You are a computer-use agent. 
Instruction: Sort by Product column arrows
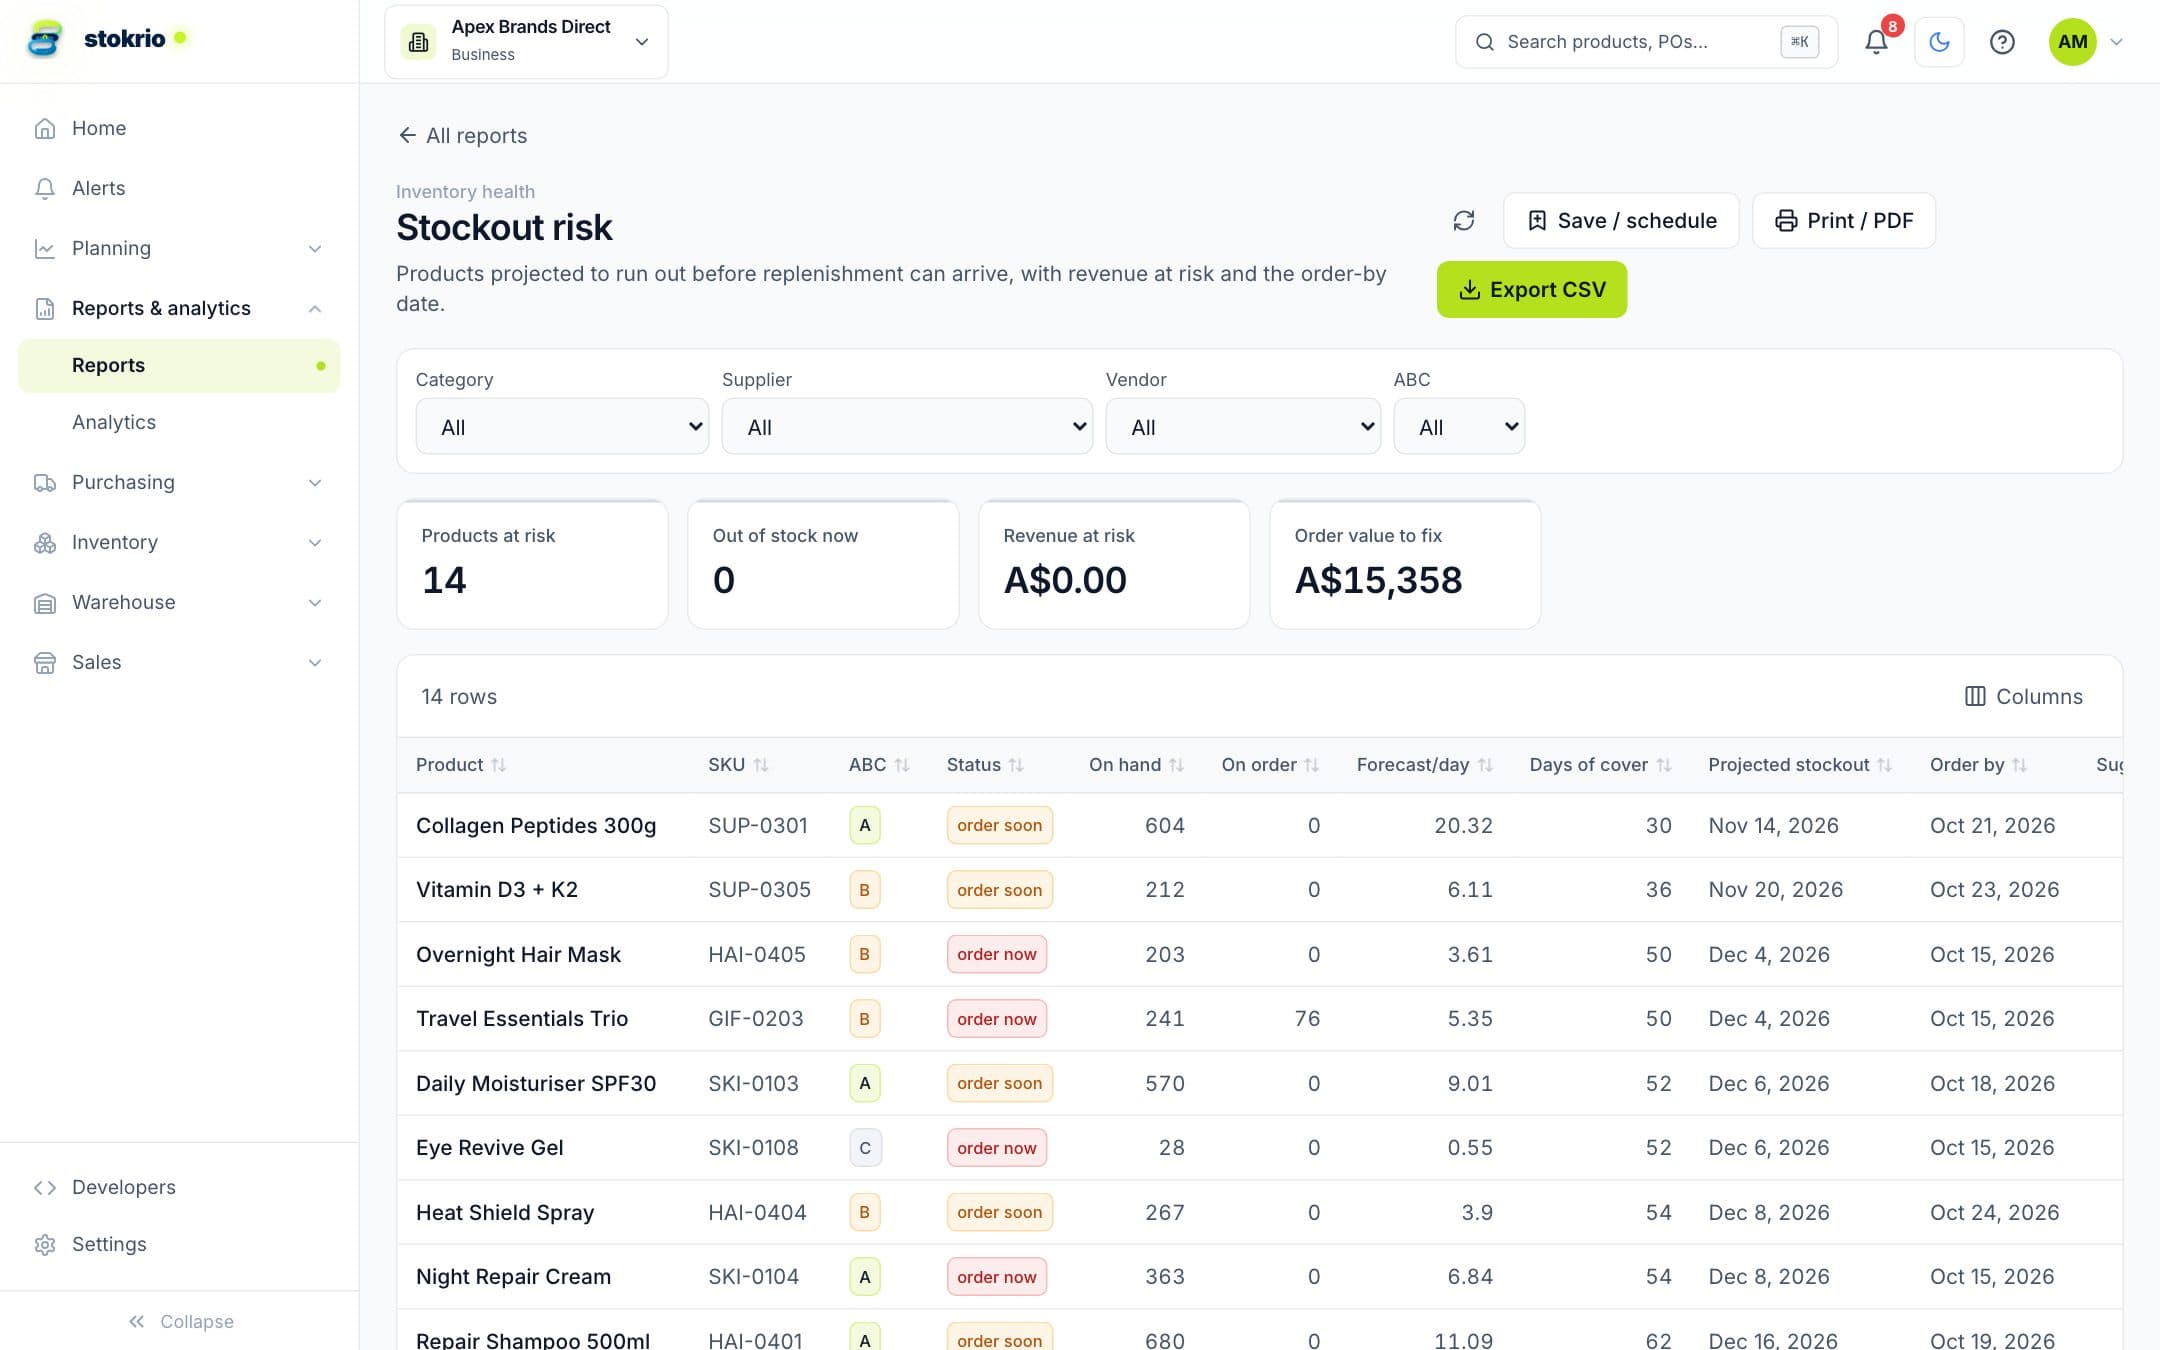498,765
